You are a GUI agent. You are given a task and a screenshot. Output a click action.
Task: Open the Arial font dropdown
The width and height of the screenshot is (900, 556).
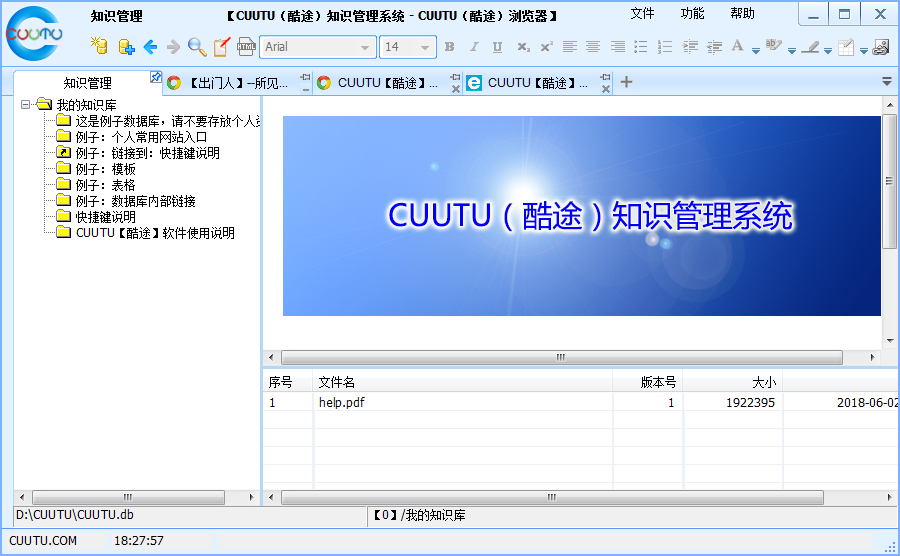tap(364, 48)
